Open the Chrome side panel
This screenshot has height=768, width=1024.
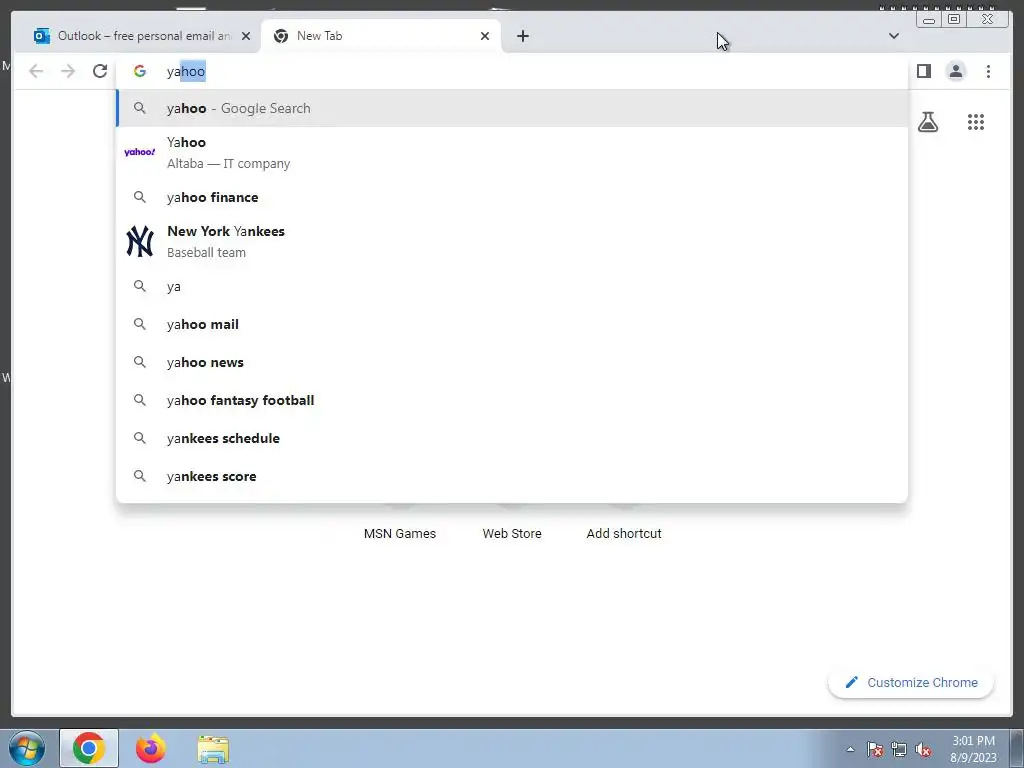tap(923, 71)
